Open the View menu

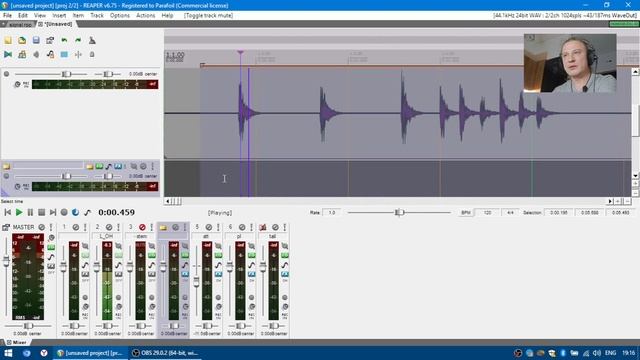[40, 16]
